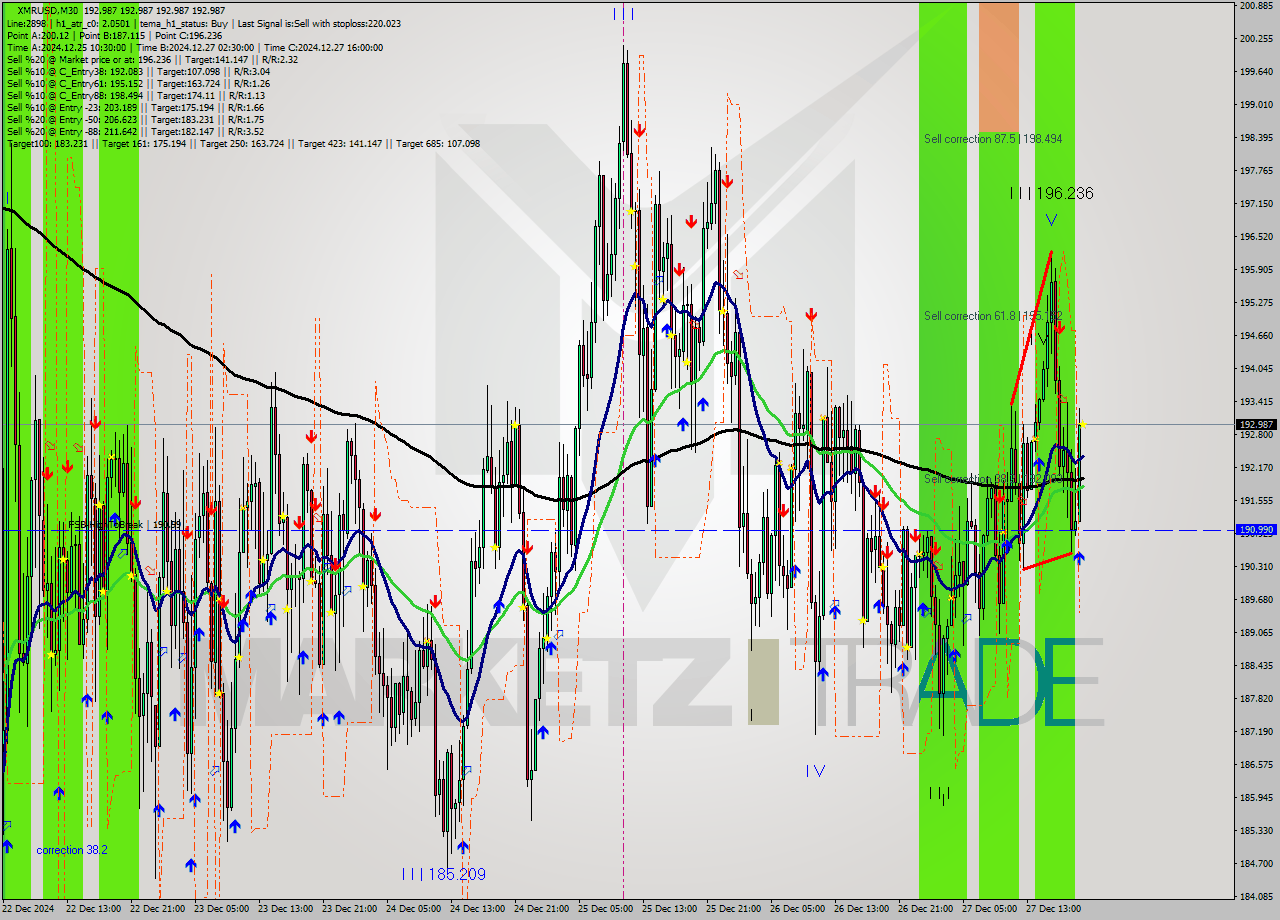Screen dimensions: 1280x920
Task: Click the blue dashed-line price tag 190.990
Action: pos(1256,530)
